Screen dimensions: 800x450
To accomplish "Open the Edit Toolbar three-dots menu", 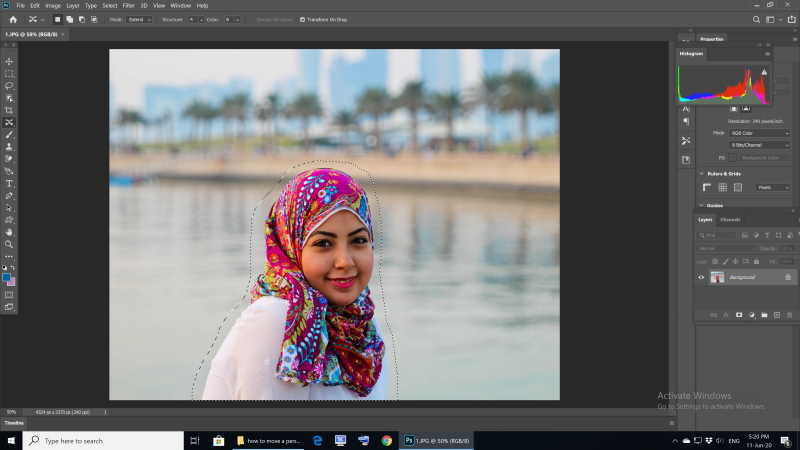I will (x=9, y=257).
